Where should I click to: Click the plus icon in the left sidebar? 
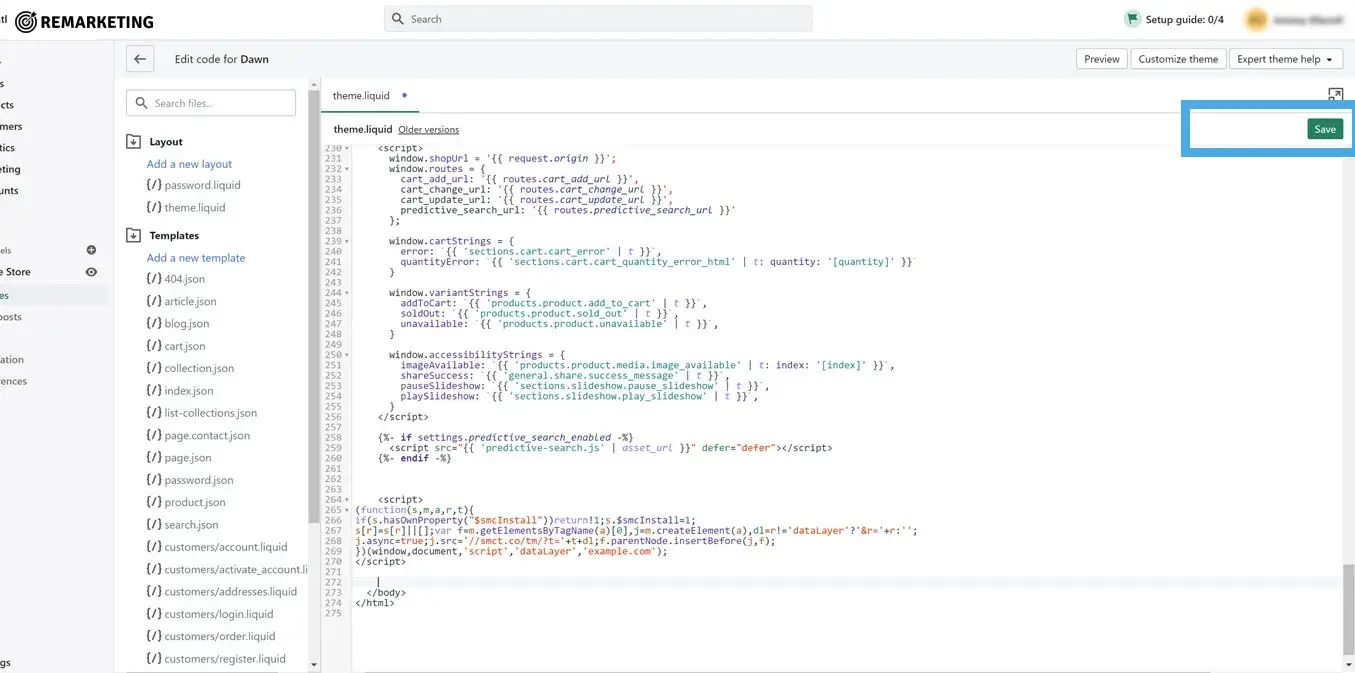tap(91, 250)
